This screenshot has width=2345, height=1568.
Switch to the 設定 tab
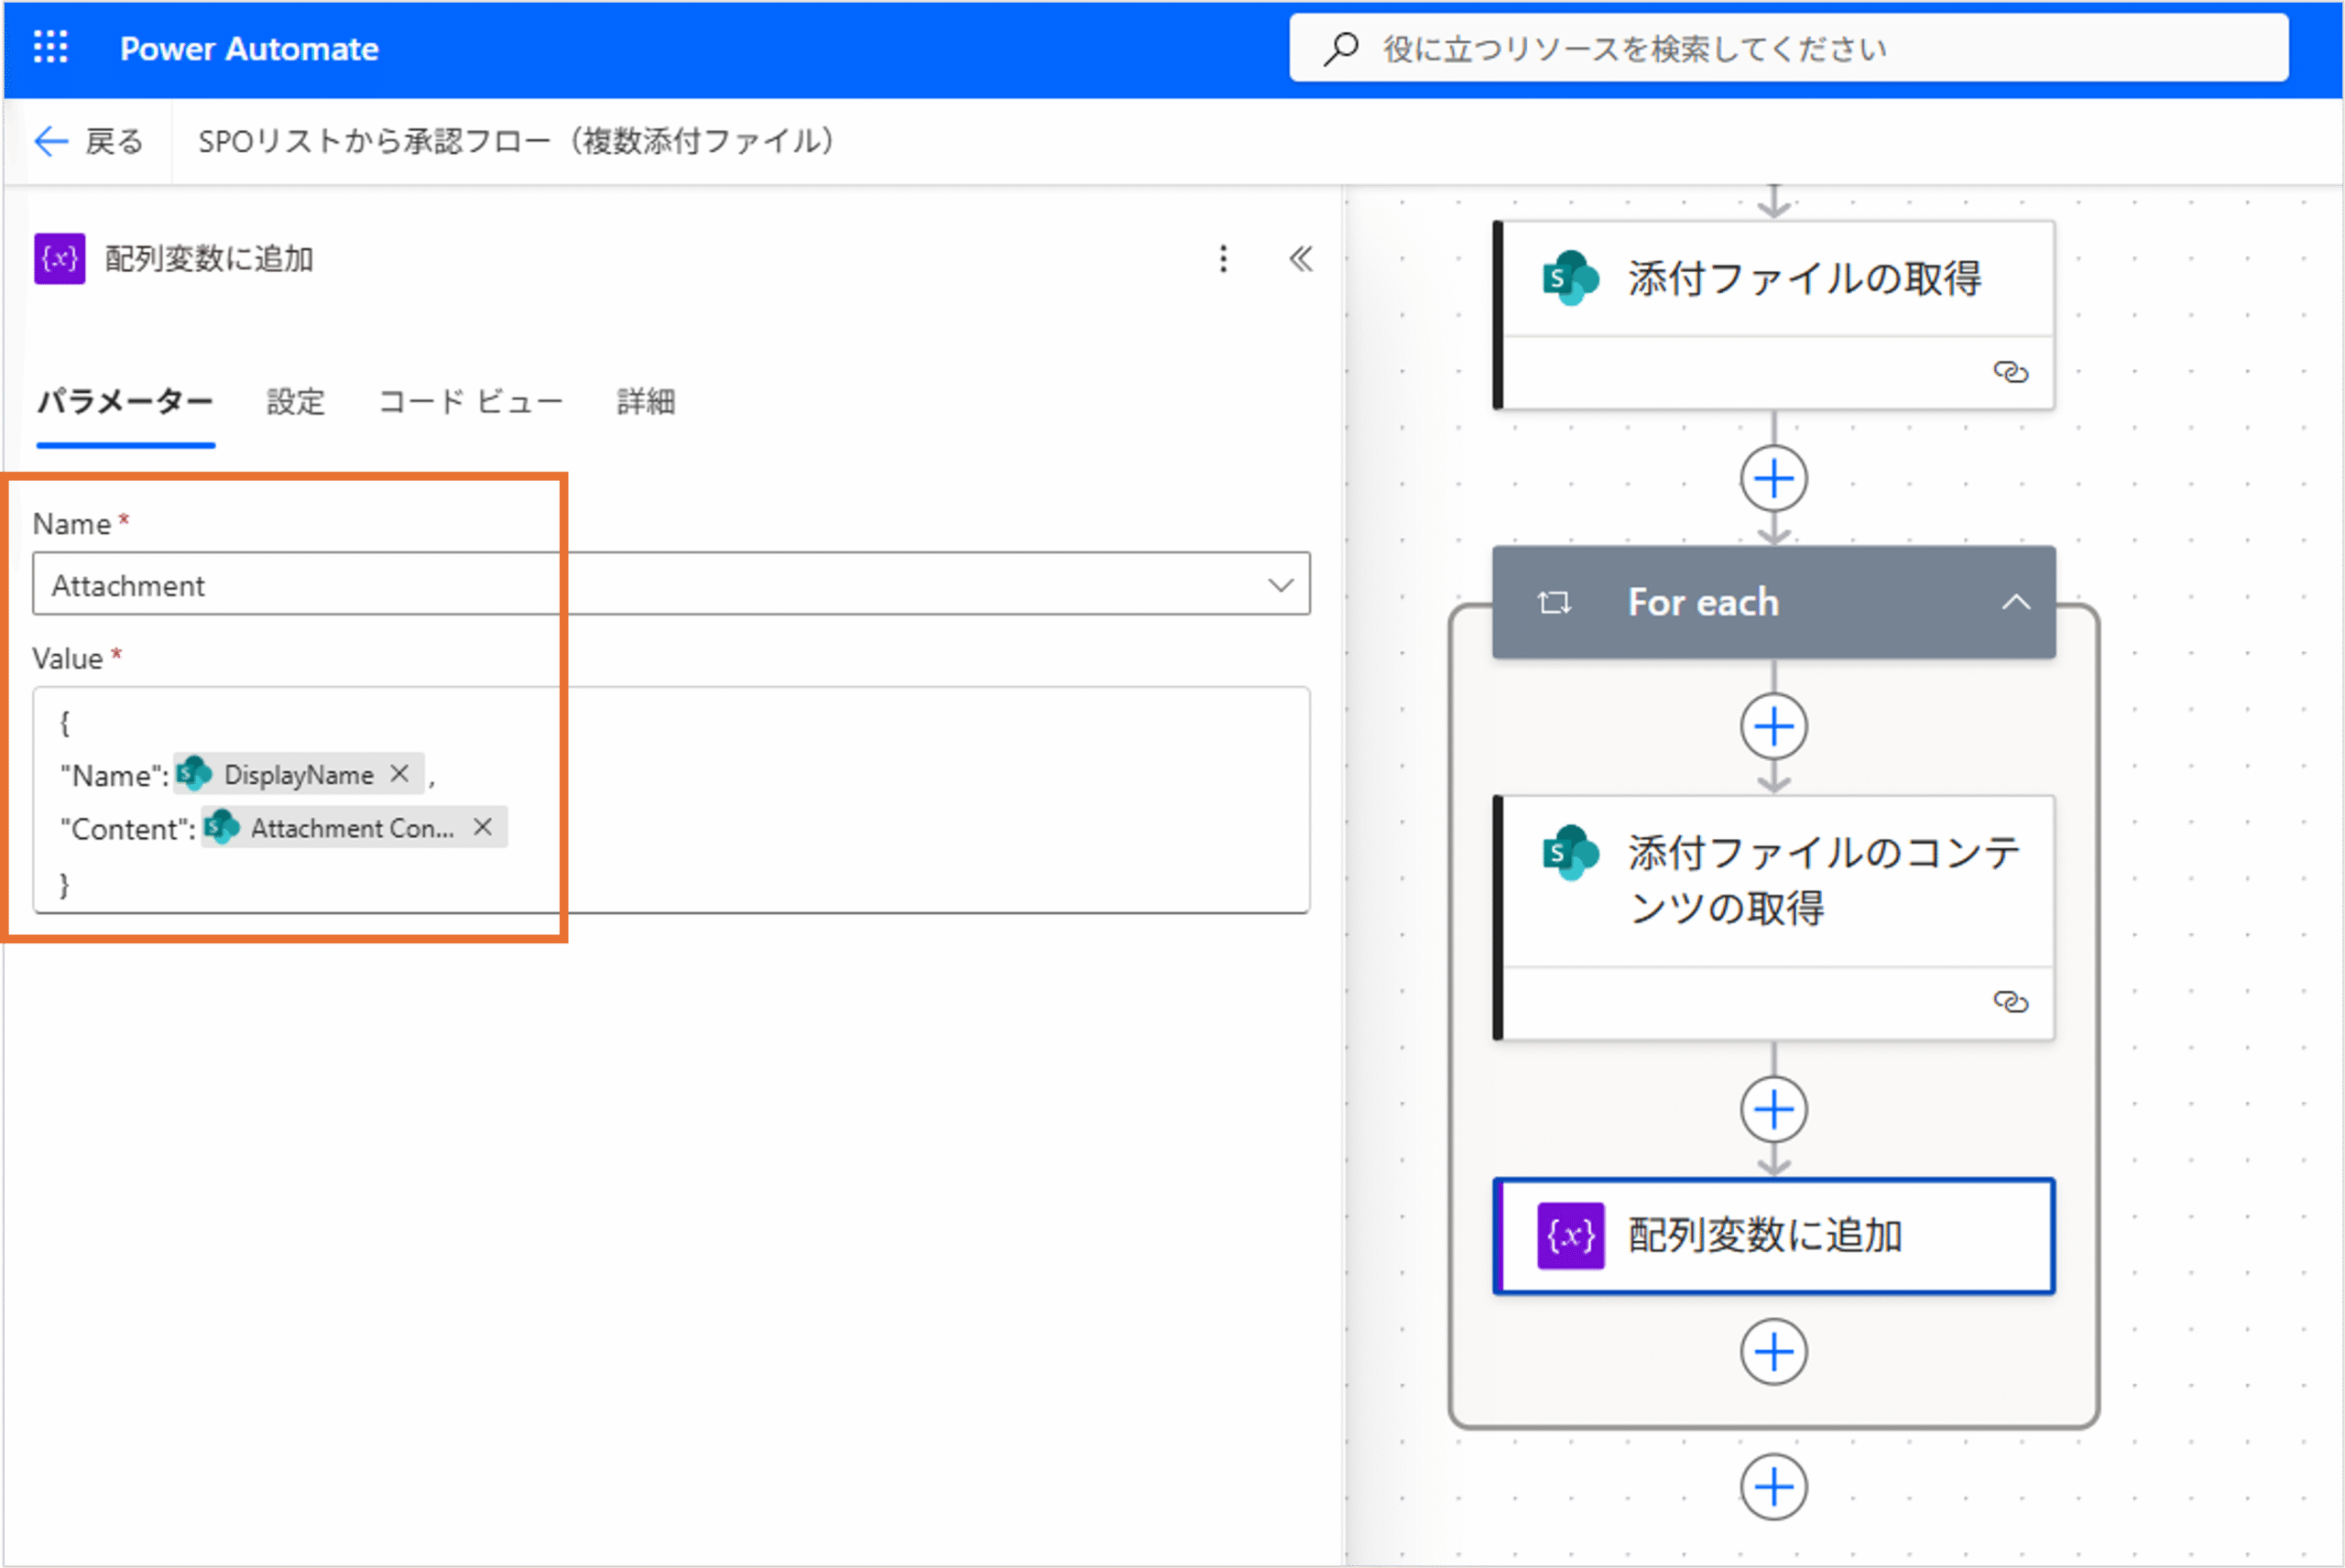(x=295, y=402)
